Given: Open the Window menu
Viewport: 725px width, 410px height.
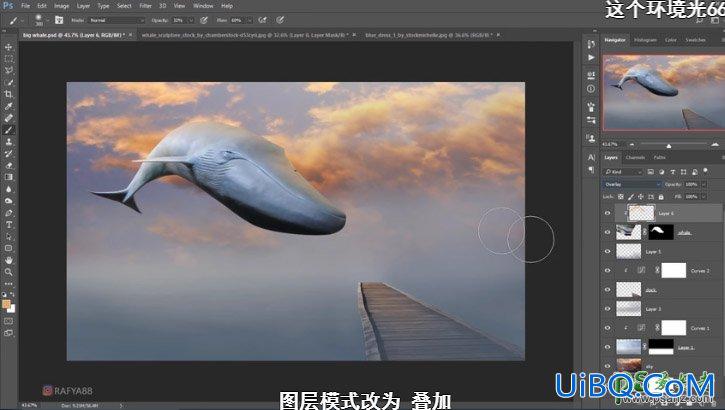Looking at the screenshot, I should pyautogui.click(x=203, y=6).
